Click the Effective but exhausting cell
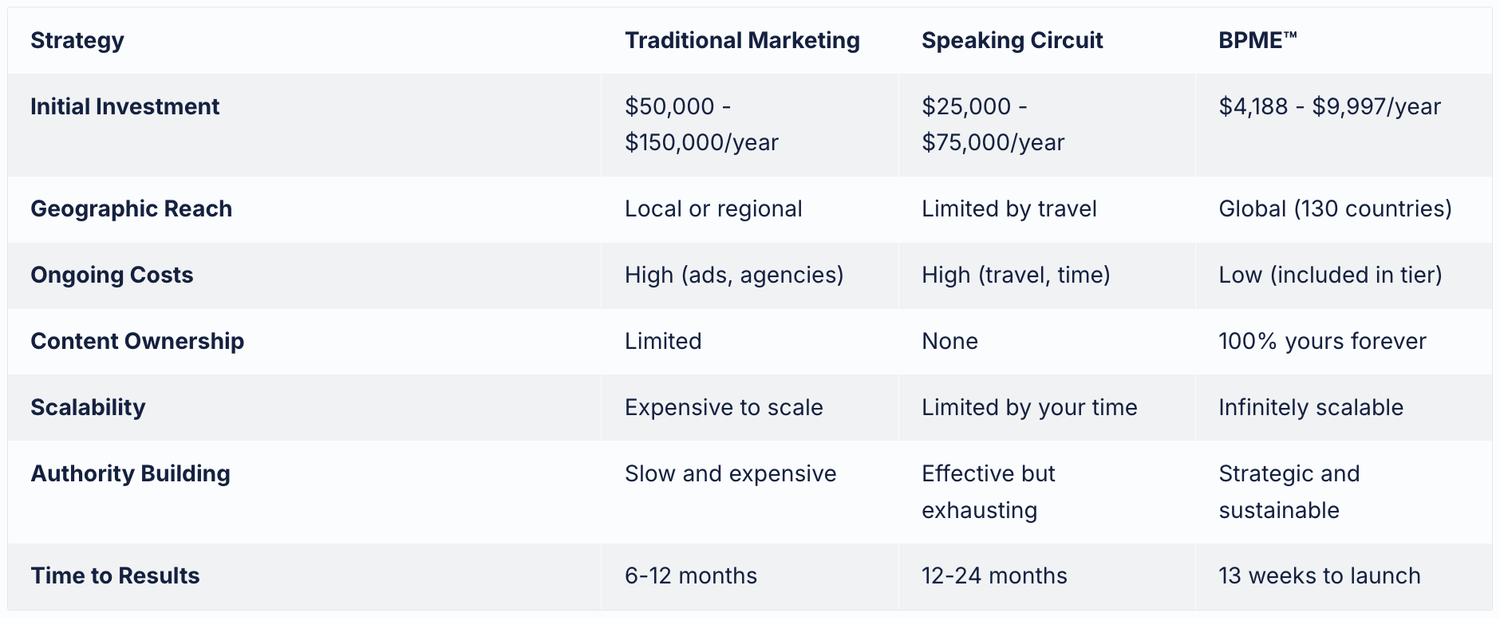Image resolution: width=1500 pixels, height=618 pixels. pyautogui.click(x=988, y=491)
